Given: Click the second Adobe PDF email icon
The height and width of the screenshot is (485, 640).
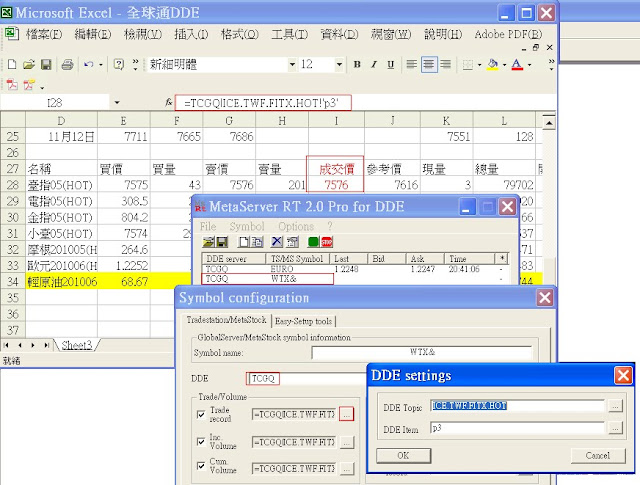Looking at the screenshot, I should pos(29,85).
